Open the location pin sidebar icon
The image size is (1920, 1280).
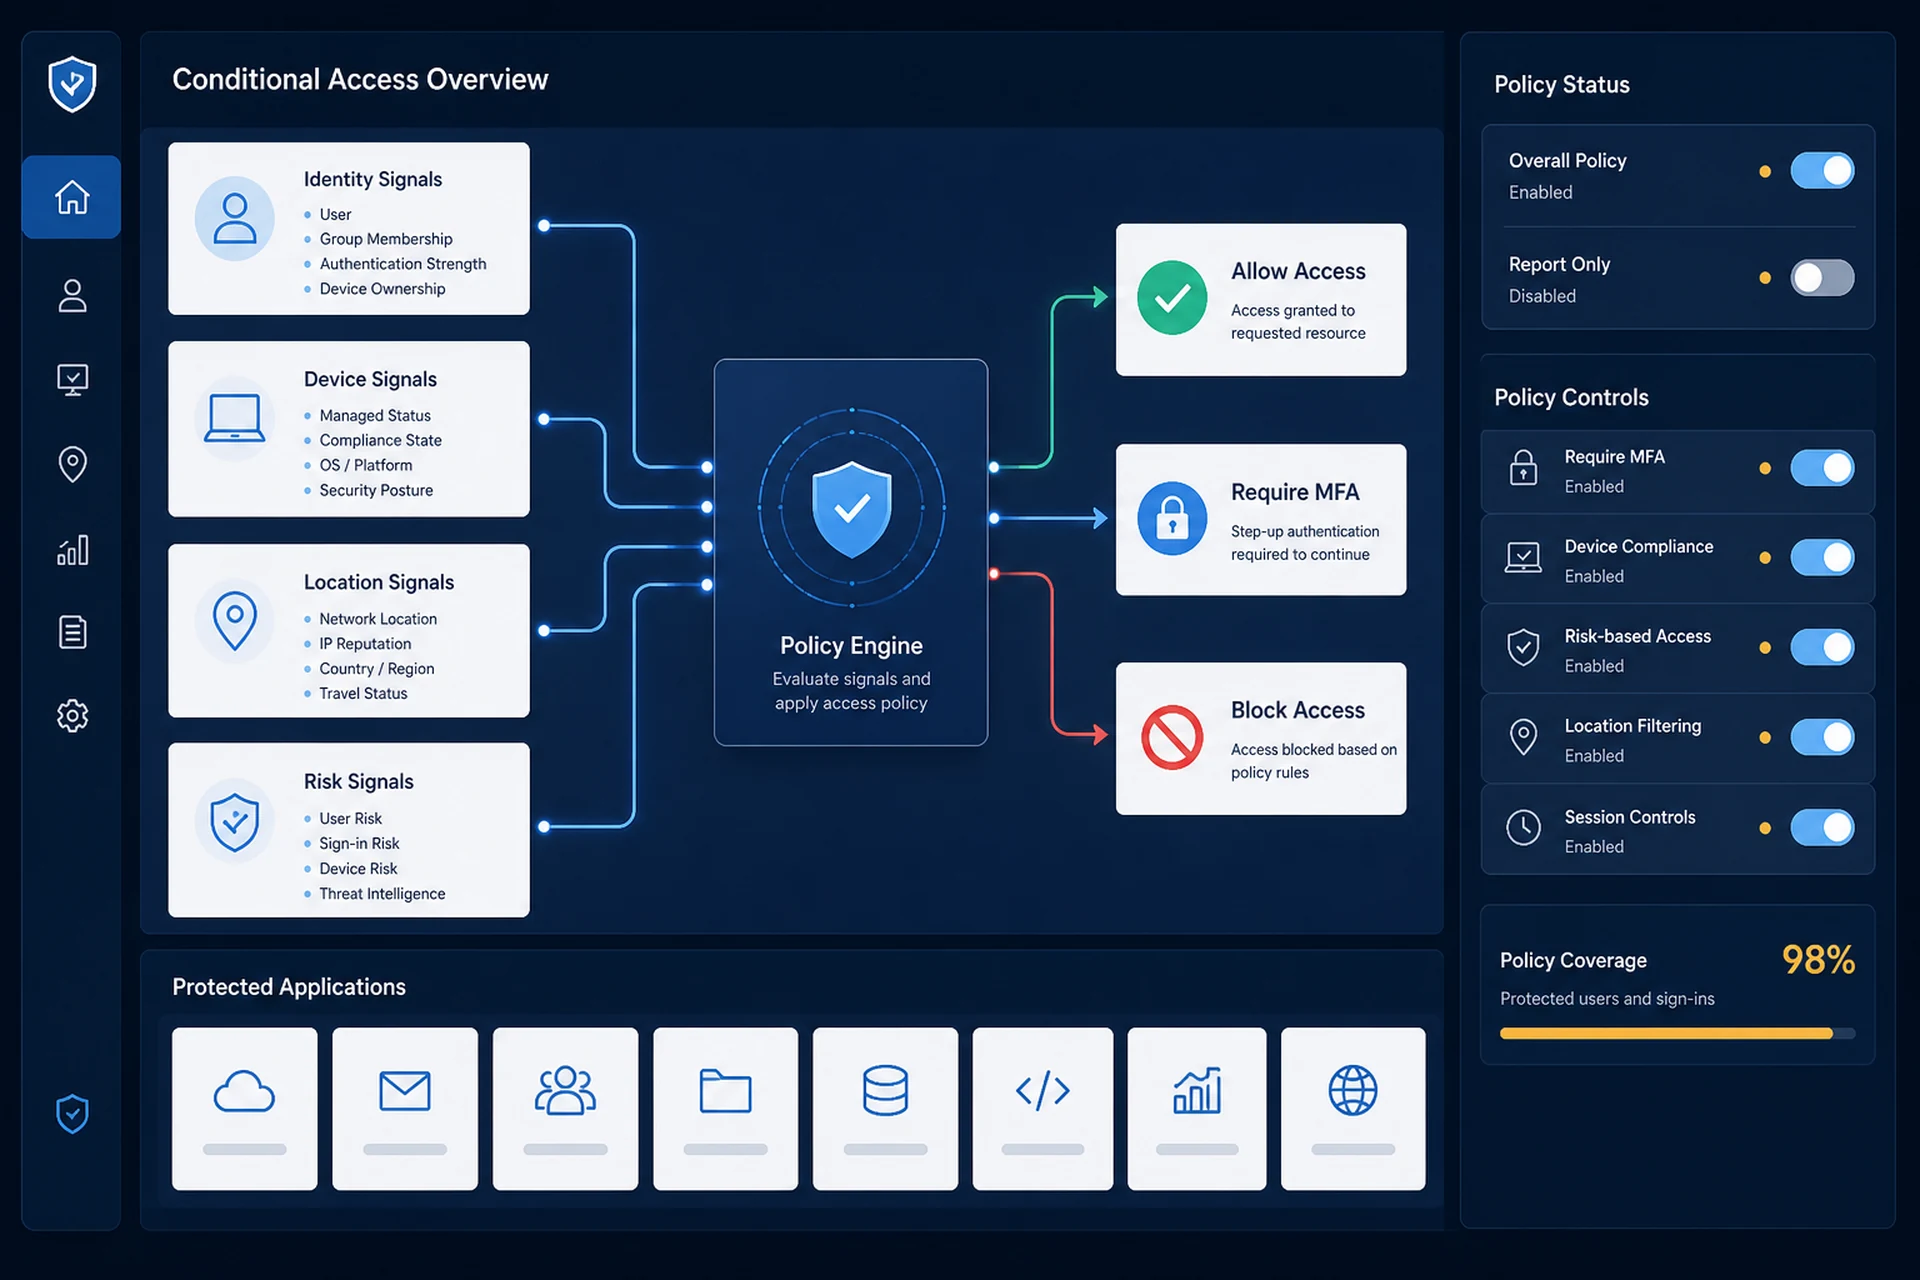72,464
